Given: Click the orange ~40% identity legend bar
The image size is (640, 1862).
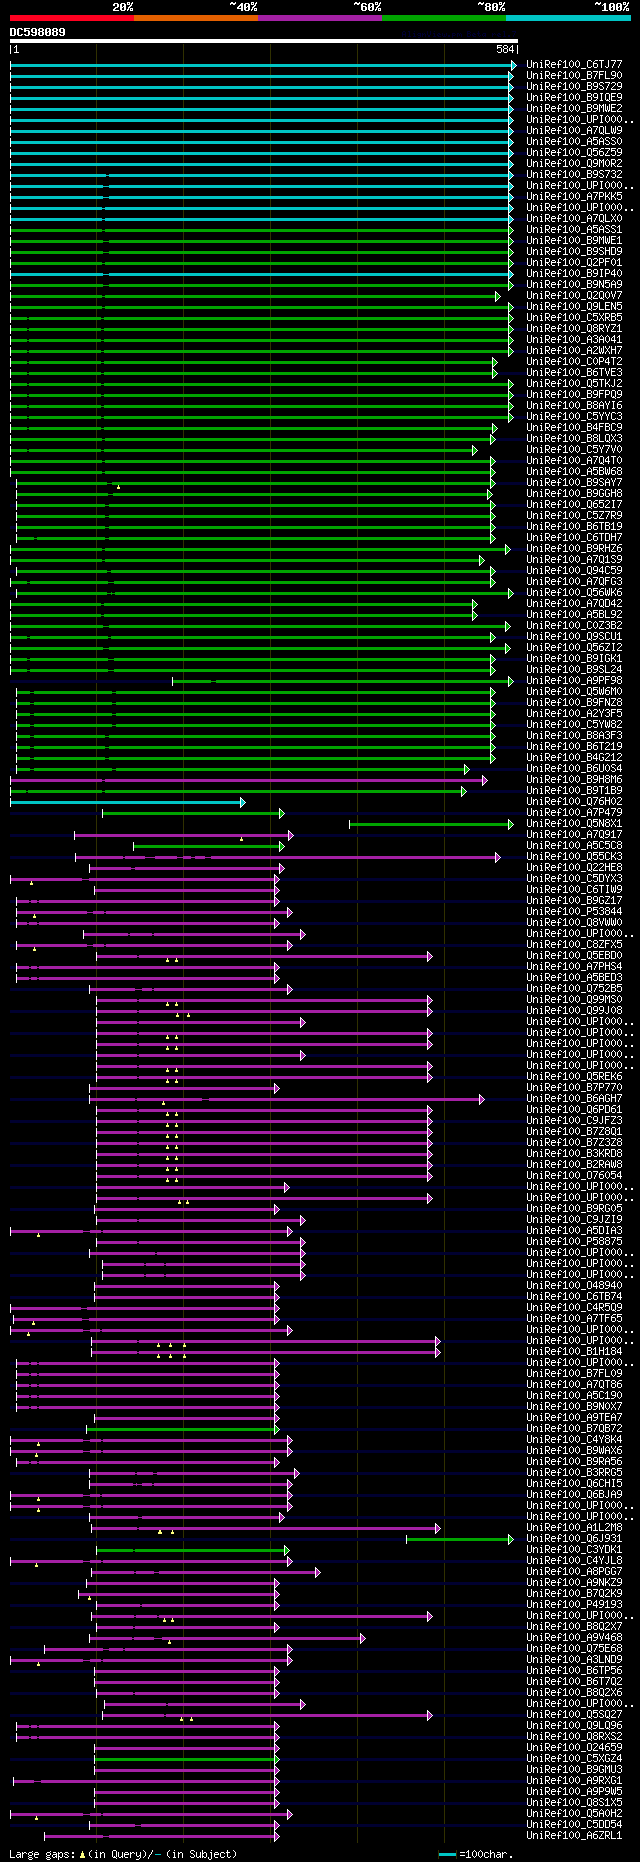Looking at the screenshot, I should (x=196, y=18).
